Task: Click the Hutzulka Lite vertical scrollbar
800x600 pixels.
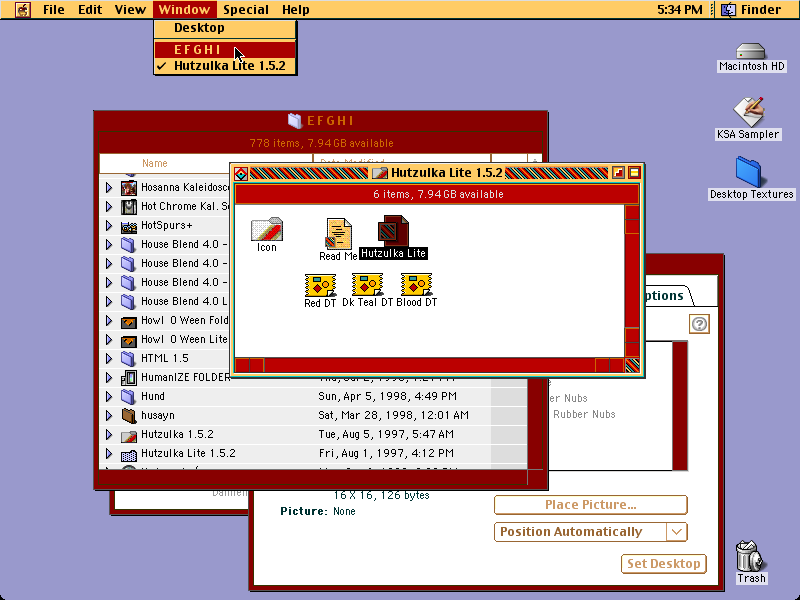Action: [x=632, y=281]
